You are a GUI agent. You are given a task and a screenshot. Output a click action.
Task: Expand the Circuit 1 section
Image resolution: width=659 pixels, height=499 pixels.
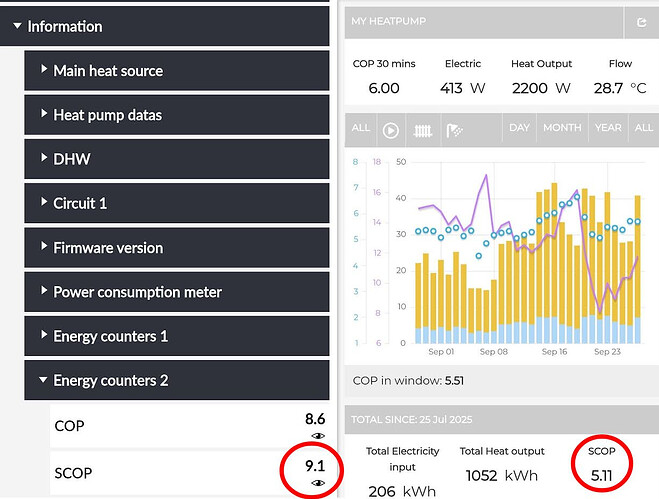(x=177, y=203)
